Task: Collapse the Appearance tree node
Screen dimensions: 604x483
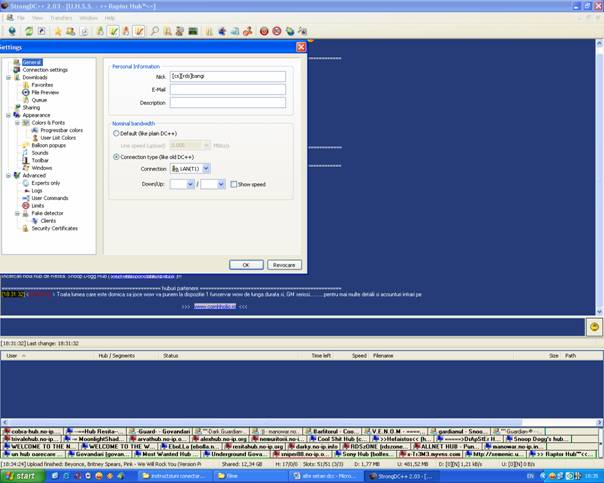Action: (8, 115)
